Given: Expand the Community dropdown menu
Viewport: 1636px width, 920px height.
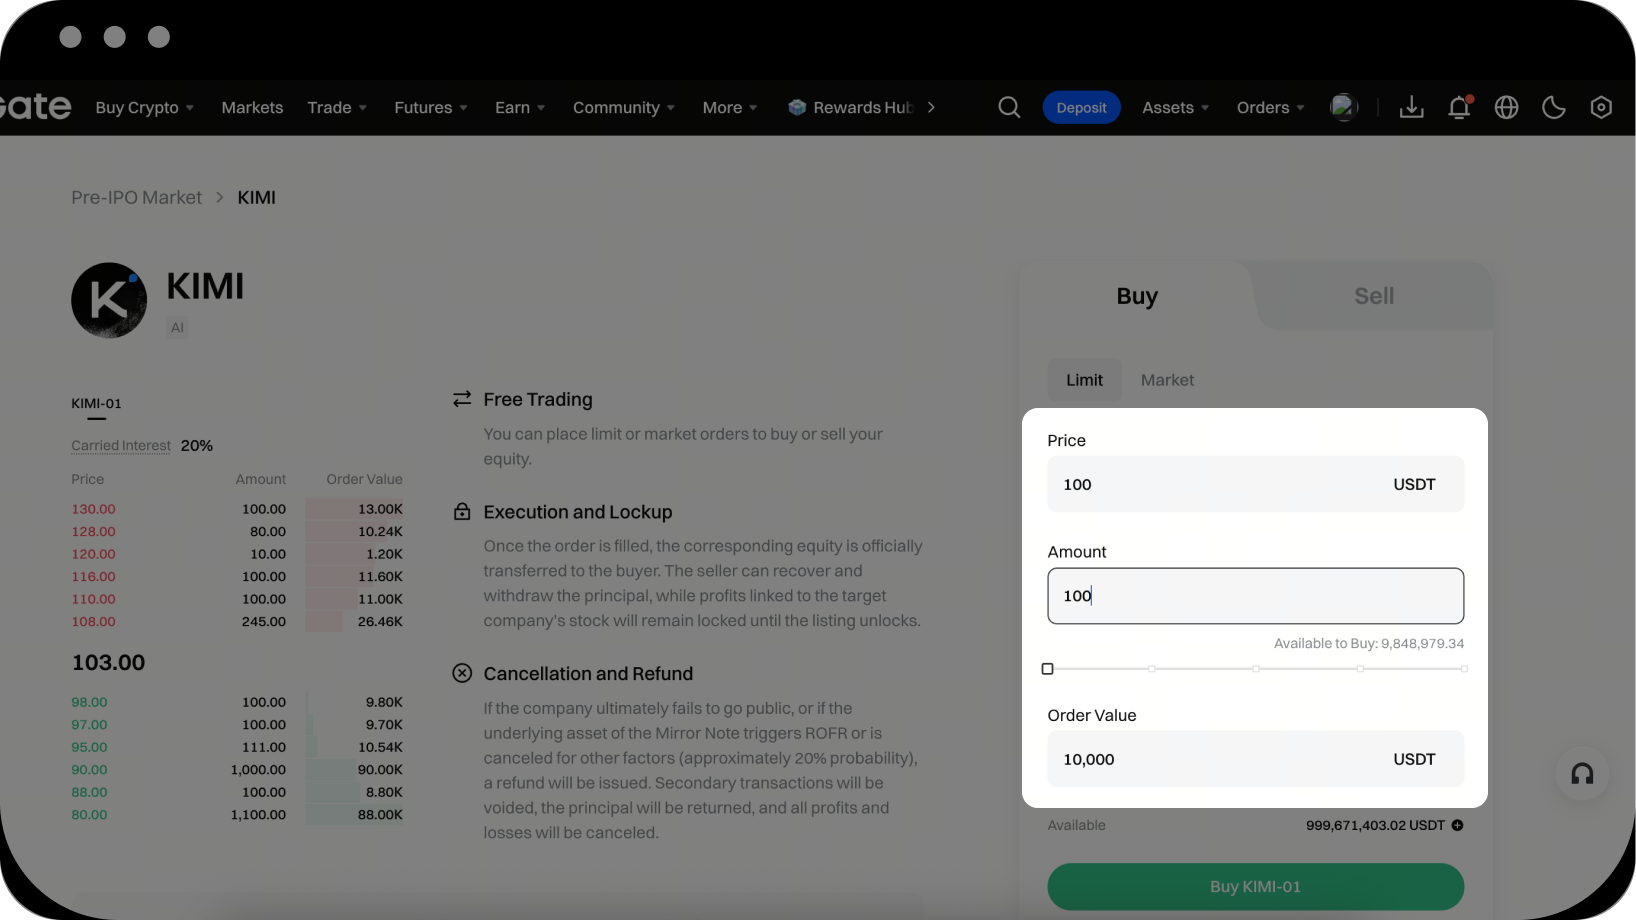Looking at the screenshot, I should click(624, 107).
